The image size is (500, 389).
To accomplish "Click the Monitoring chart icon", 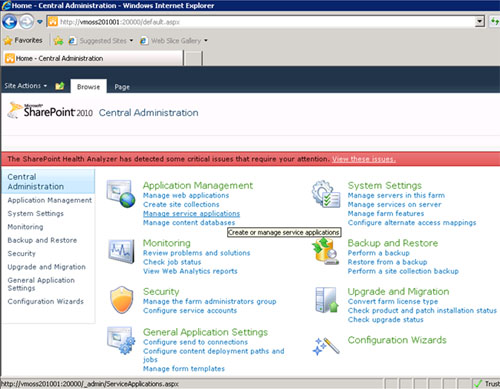I will [121, 251].
